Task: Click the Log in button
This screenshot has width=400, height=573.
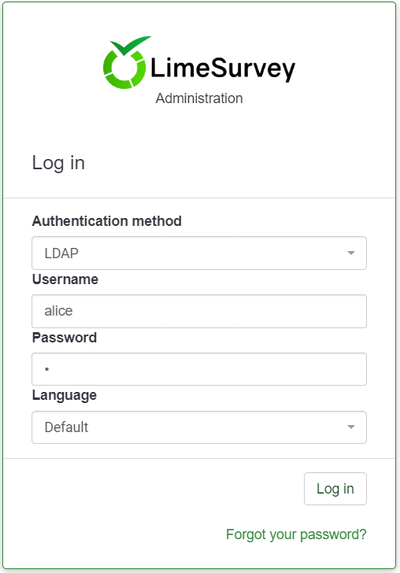Action: [335, 489]
